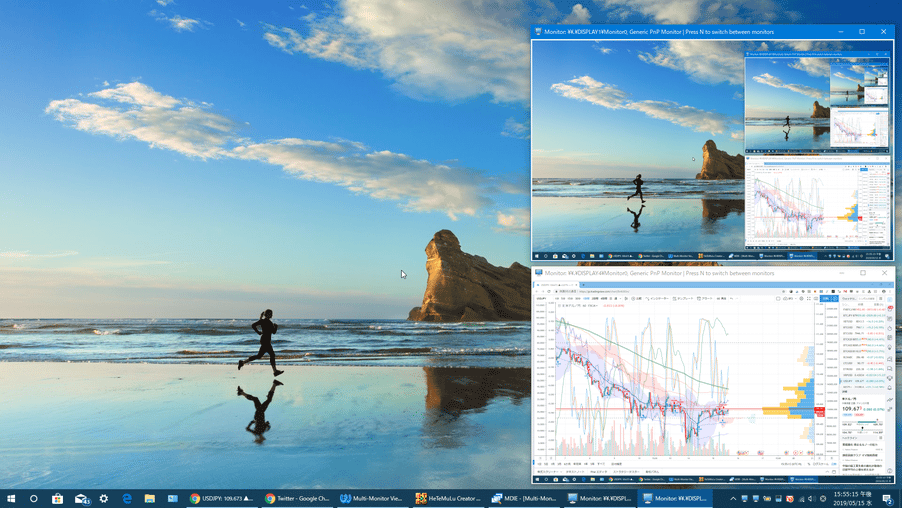Open Action Center with 2 notifications
This screenshot has height=508, width=902.
[888, 499]
